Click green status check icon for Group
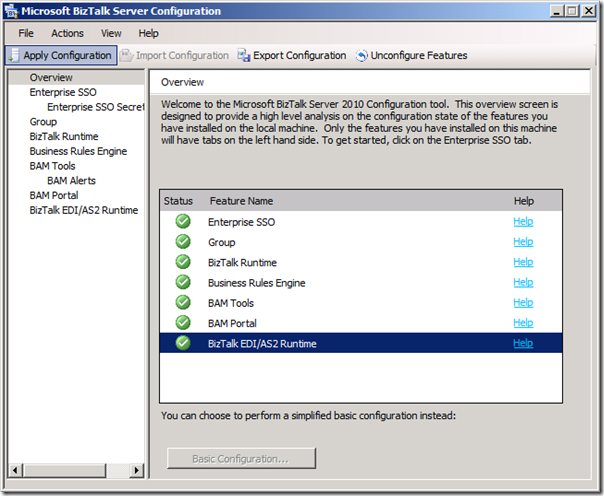Screen dimensions: 604x496 [183, 242]
